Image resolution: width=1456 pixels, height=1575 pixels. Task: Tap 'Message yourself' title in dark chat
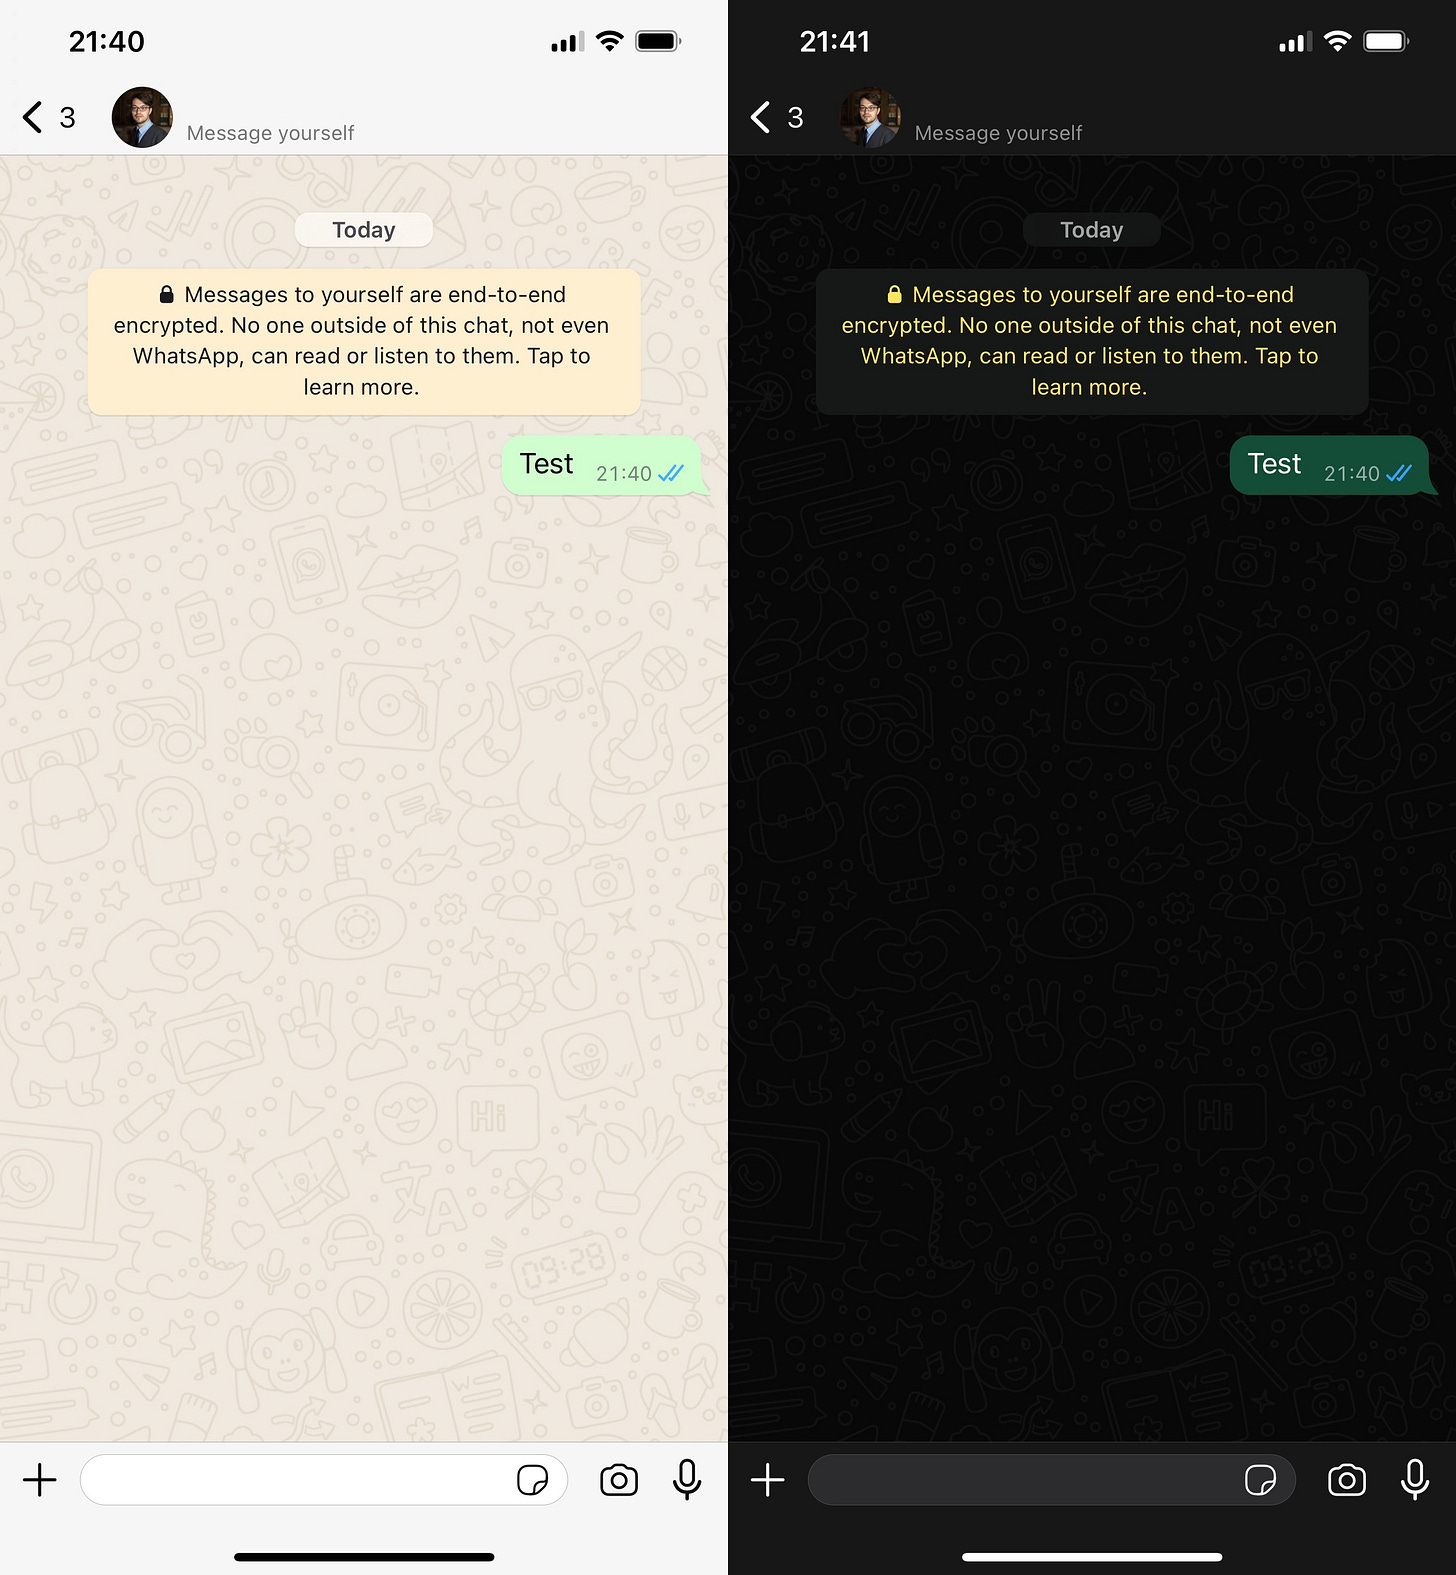998,133
